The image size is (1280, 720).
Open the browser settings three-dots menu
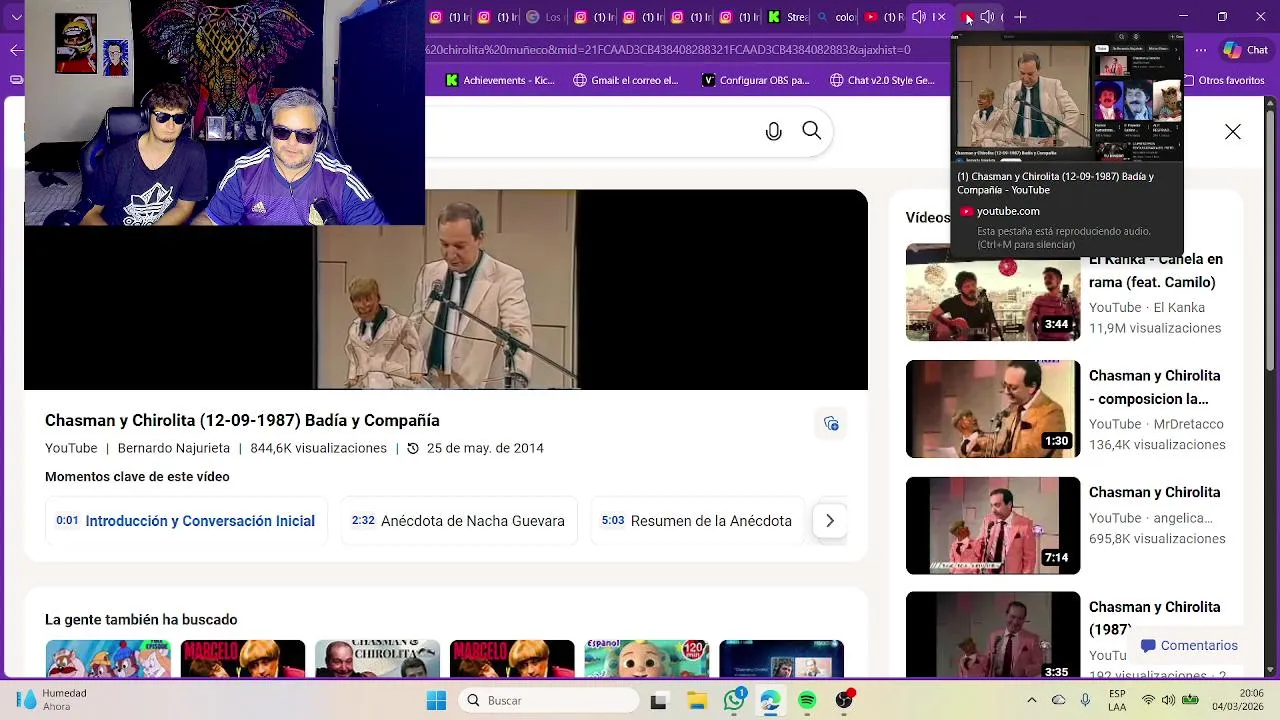click(x=1200, y=50)
